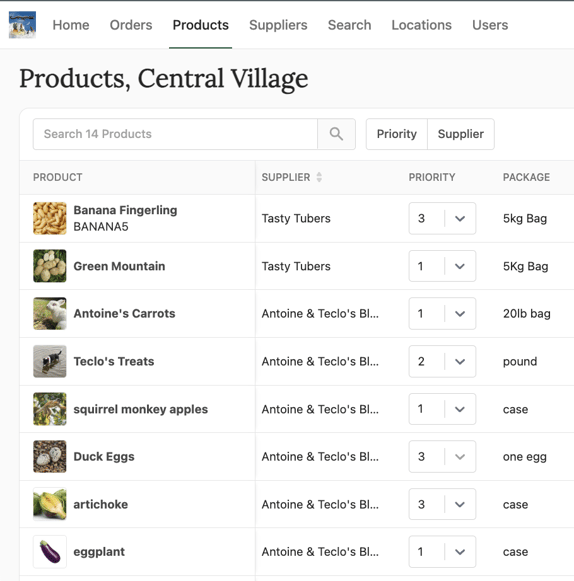The image size is (574, 581).
Task: Click the eggplant product image
Action: 50,552
